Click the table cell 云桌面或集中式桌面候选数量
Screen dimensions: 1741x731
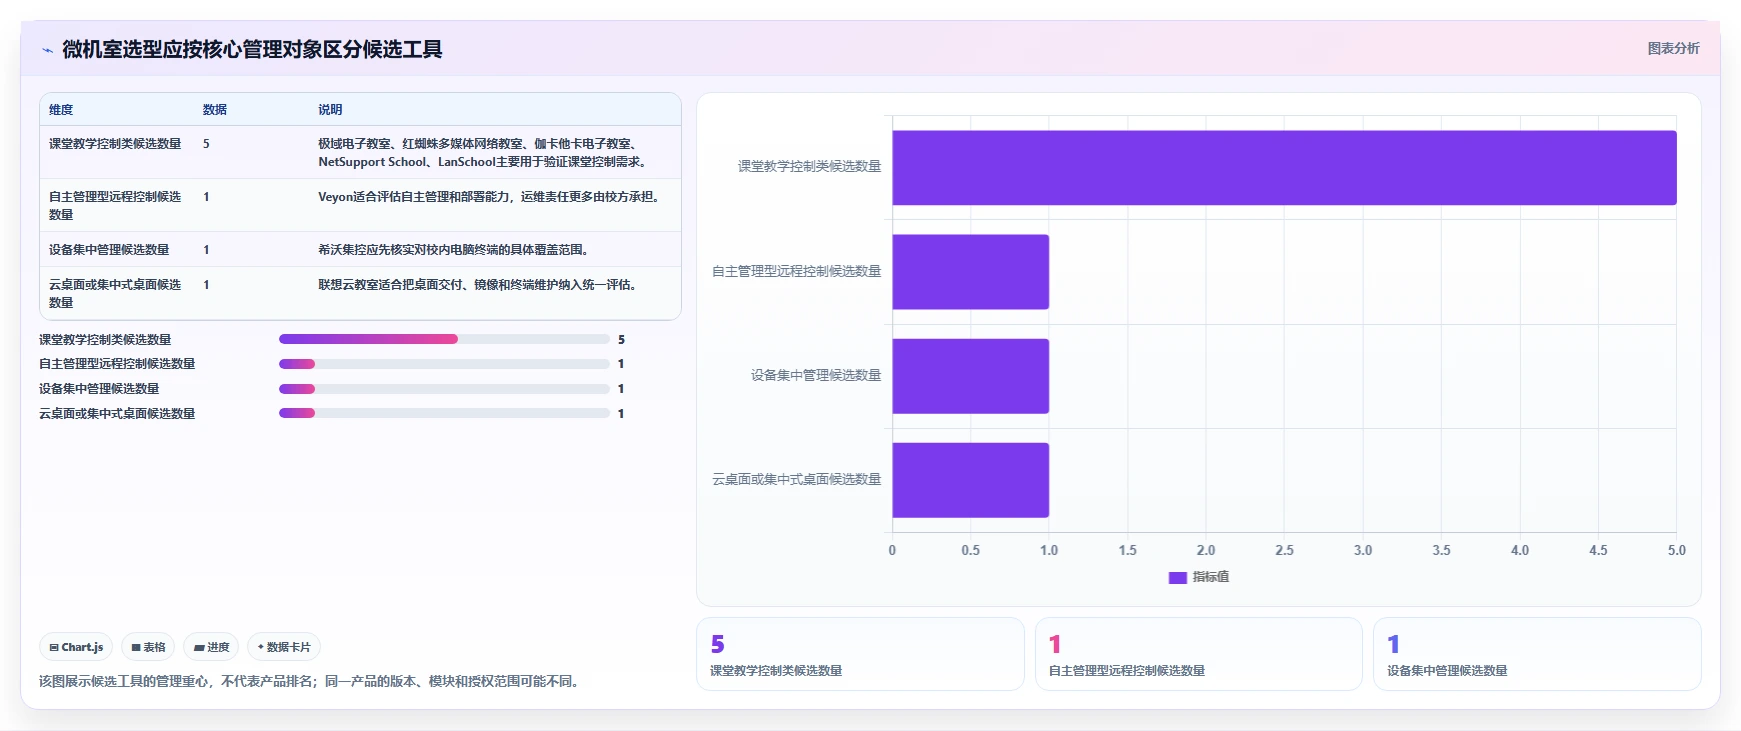pyautogui.click(x=115, y=294)
